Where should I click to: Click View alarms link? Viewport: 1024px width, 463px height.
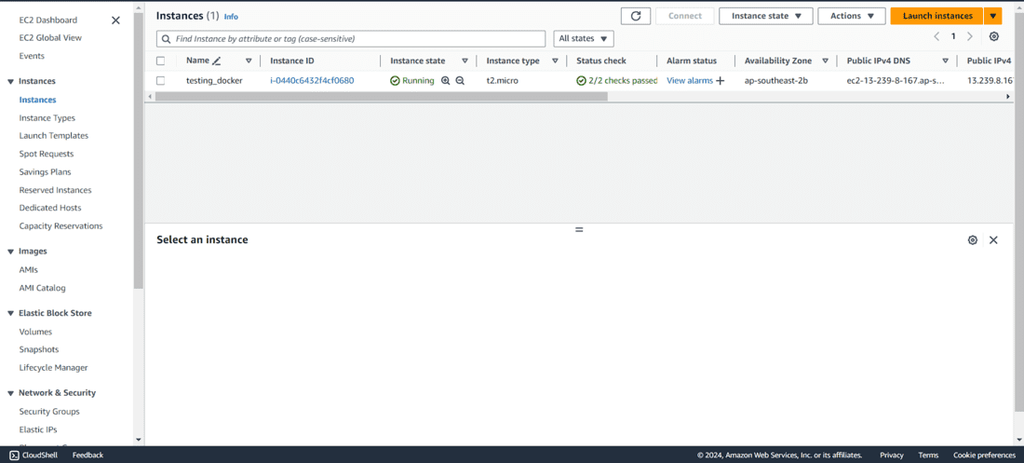click(690, 81)
